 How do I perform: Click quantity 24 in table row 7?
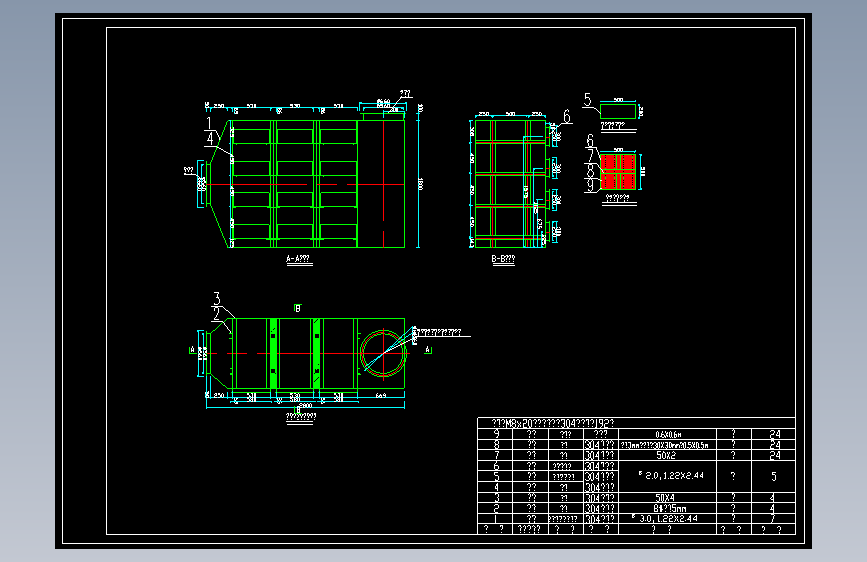(x=775, y=455)
